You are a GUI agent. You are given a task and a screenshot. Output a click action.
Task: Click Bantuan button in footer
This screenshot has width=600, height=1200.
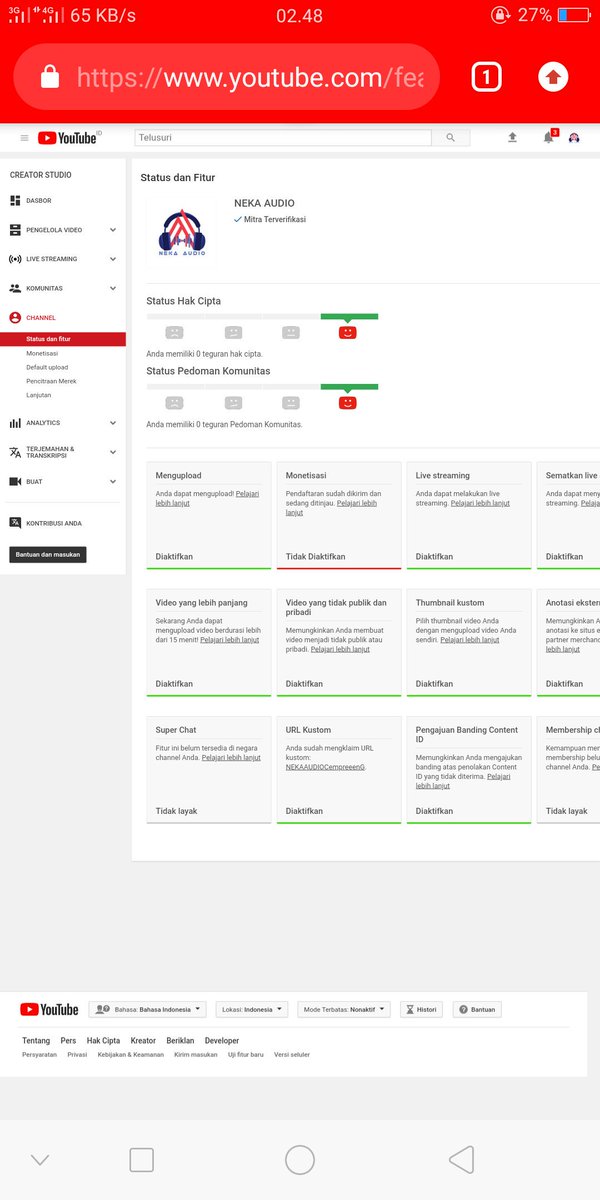tap(477, 1010)
